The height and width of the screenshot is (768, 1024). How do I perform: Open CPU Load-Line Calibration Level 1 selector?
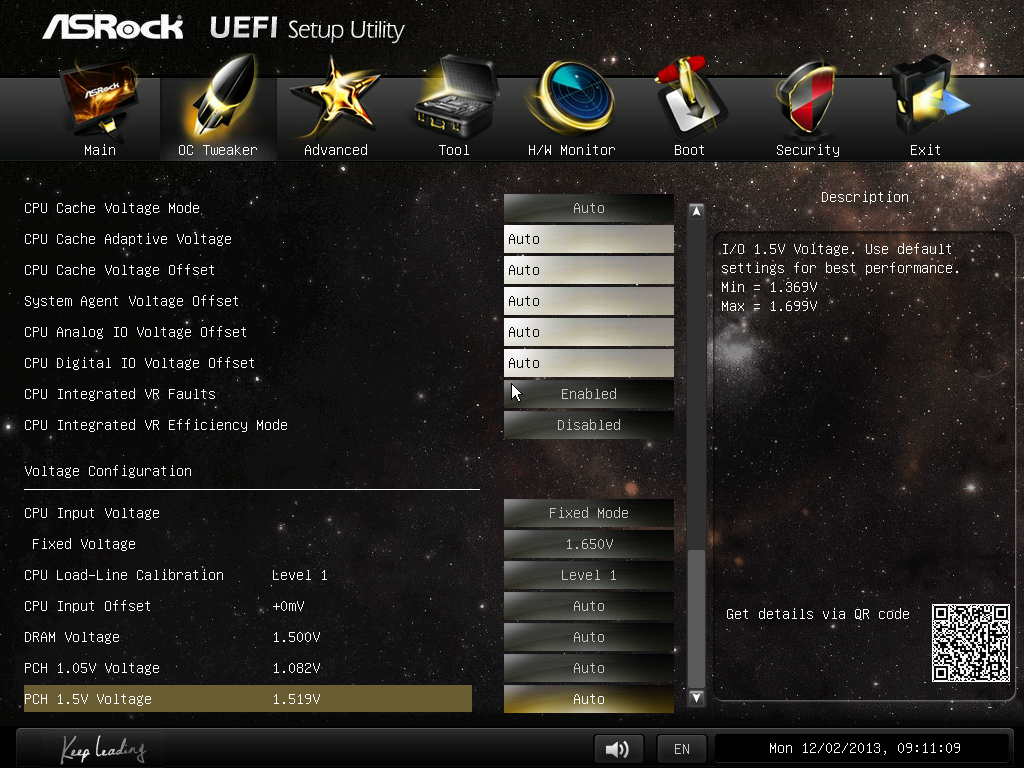coord(588,575)
